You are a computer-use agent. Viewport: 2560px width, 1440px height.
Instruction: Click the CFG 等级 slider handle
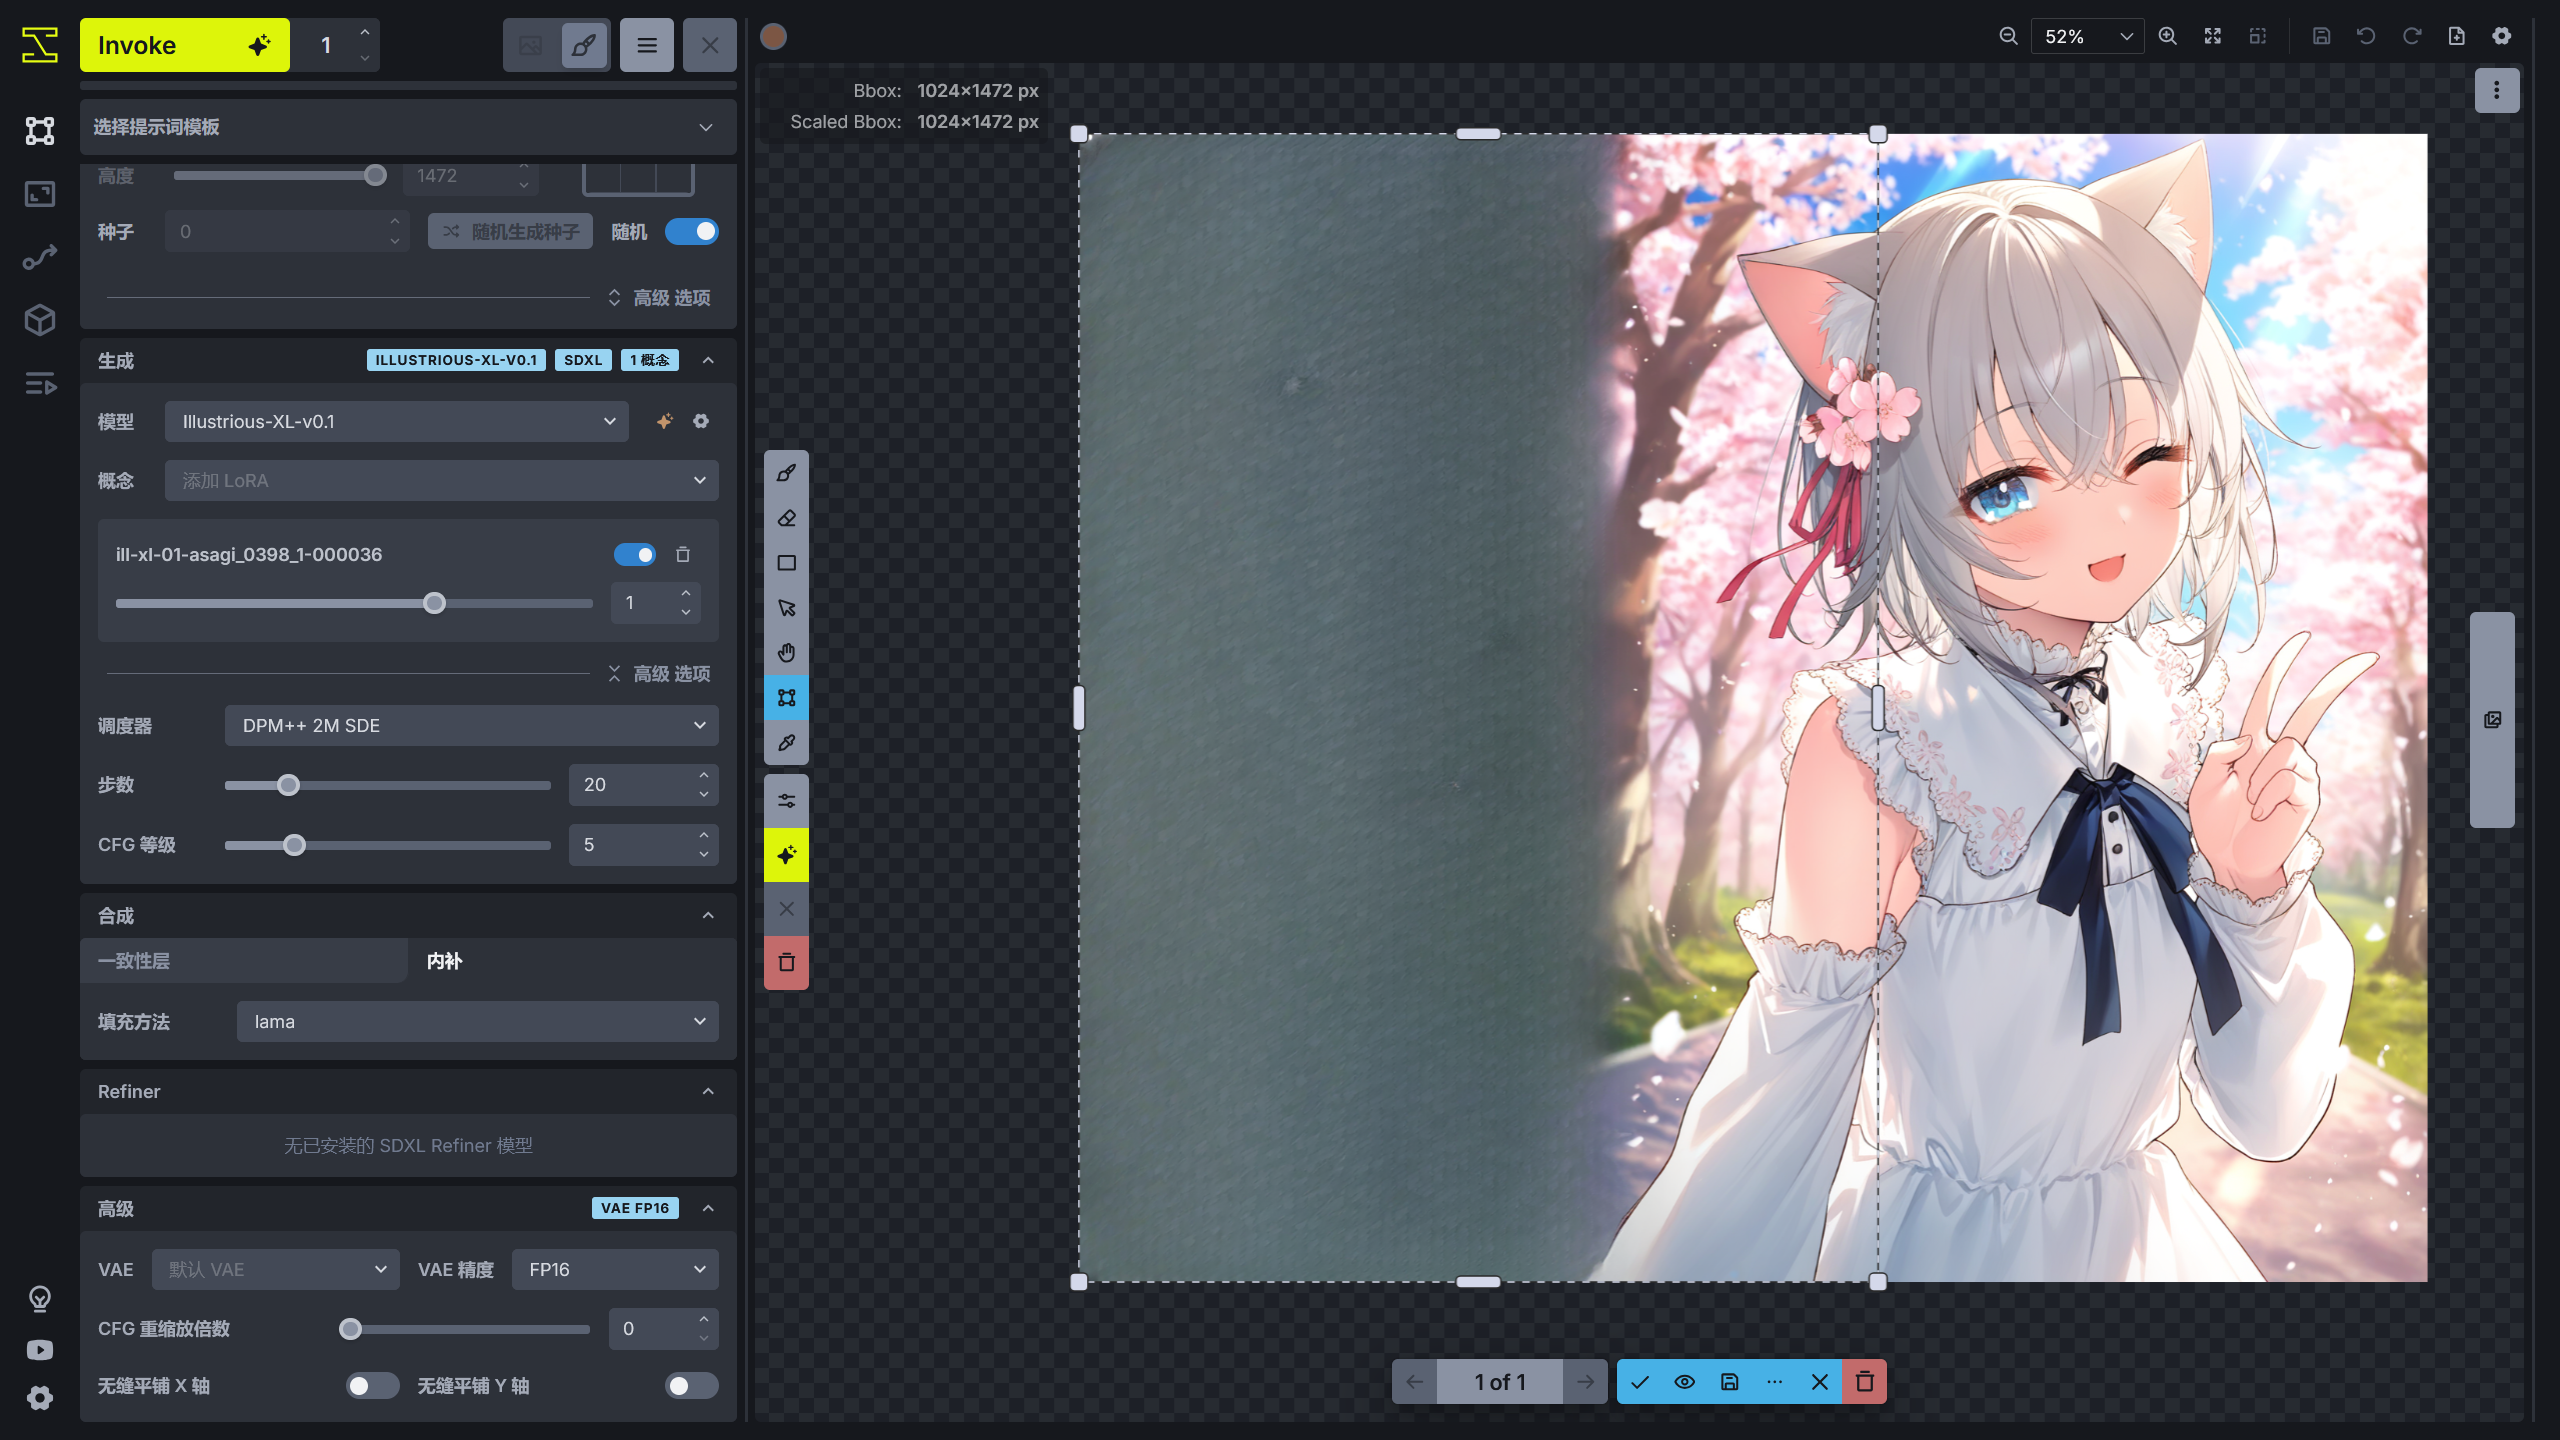click(294, 846)
